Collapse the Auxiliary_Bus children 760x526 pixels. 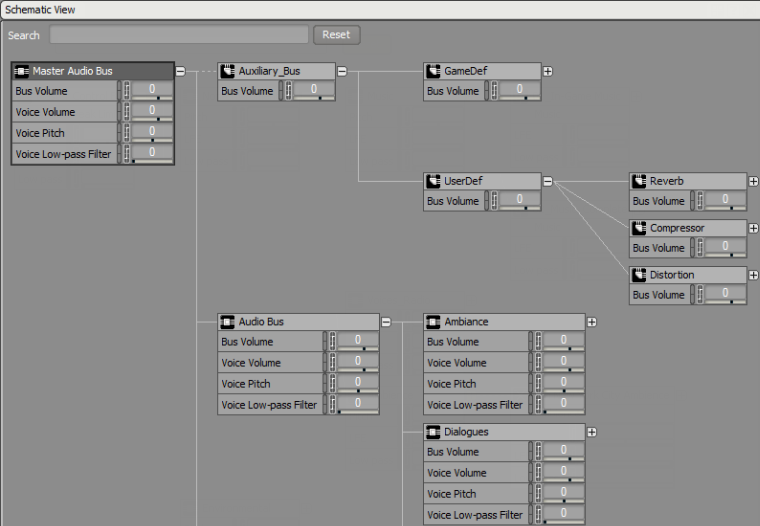point(342,71)
